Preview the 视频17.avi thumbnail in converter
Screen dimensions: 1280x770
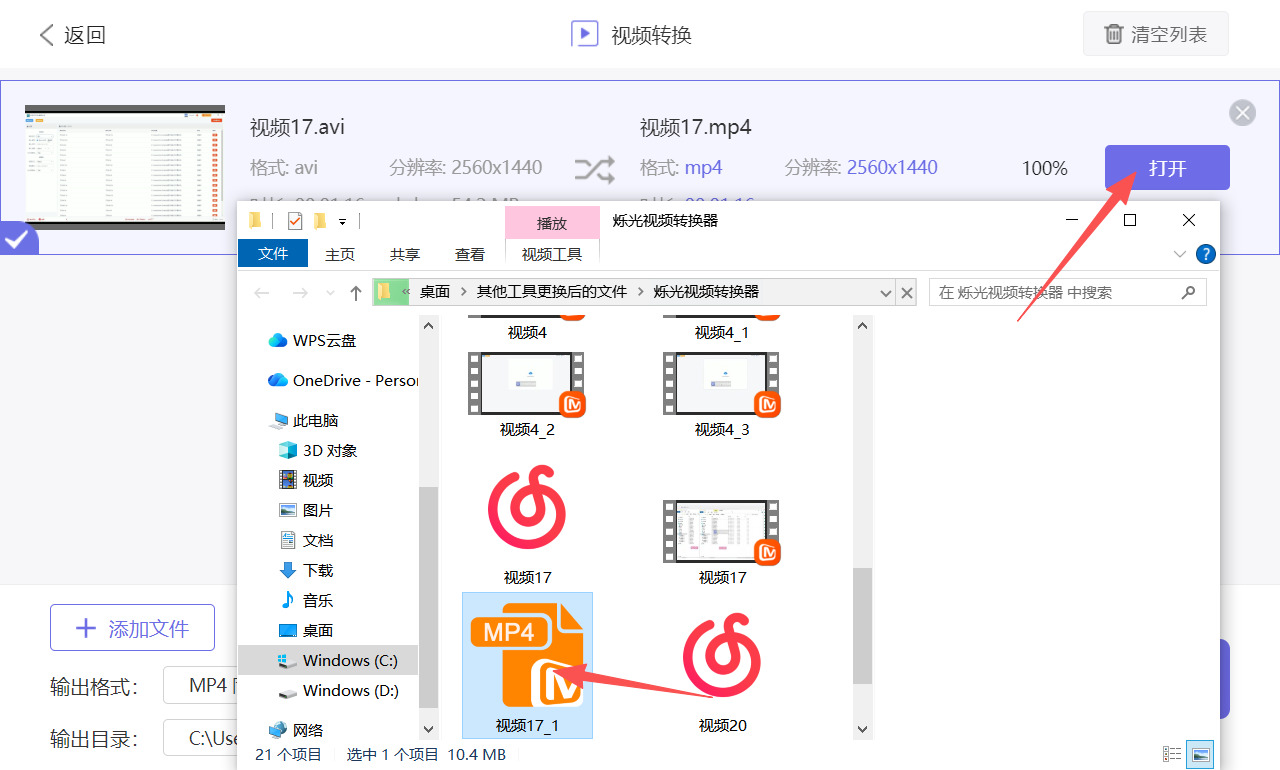click(x=125, y=167)
